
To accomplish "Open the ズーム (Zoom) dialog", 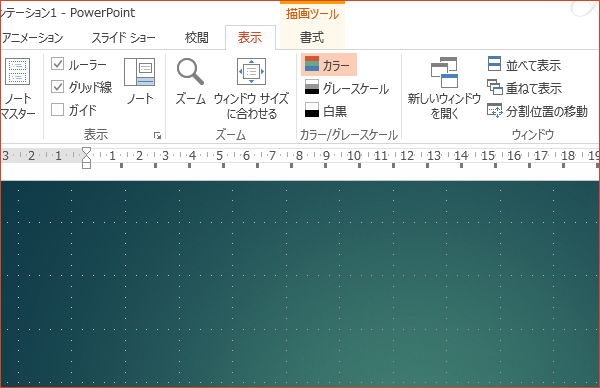I will tap(190, 82).
